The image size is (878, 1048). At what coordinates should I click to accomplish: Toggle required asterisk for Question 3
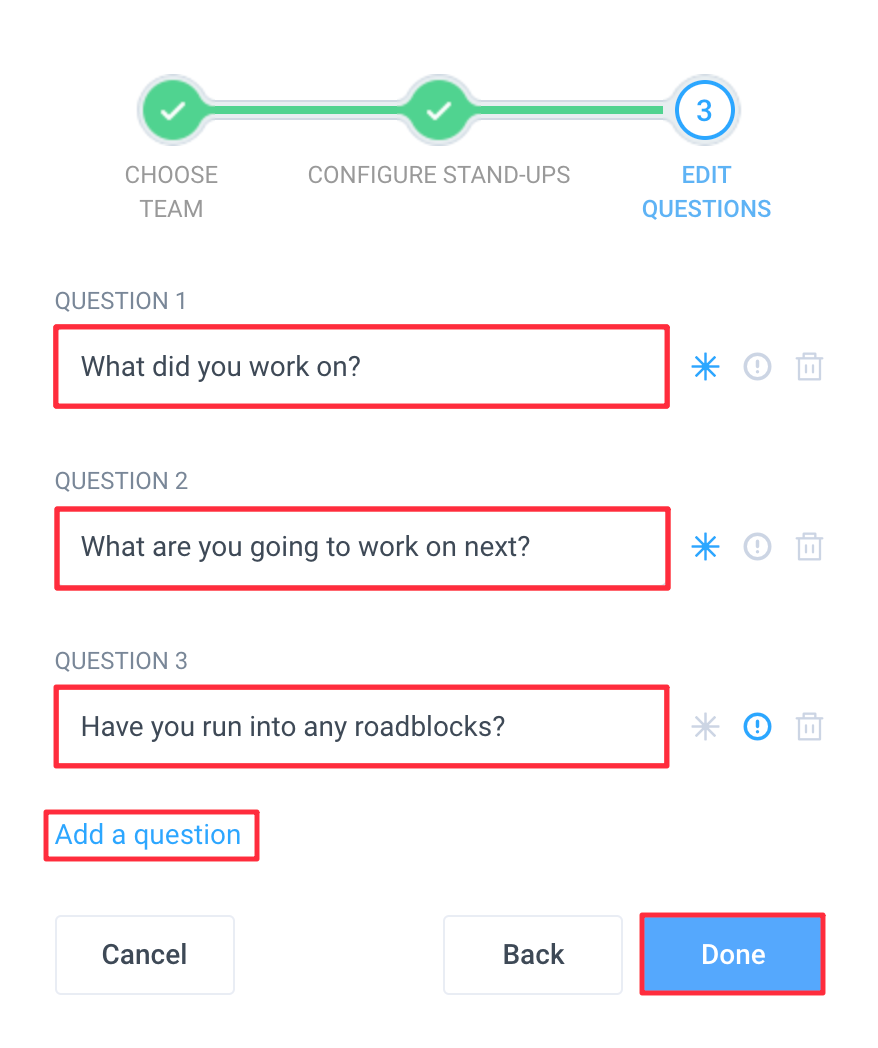pos(705,727)
